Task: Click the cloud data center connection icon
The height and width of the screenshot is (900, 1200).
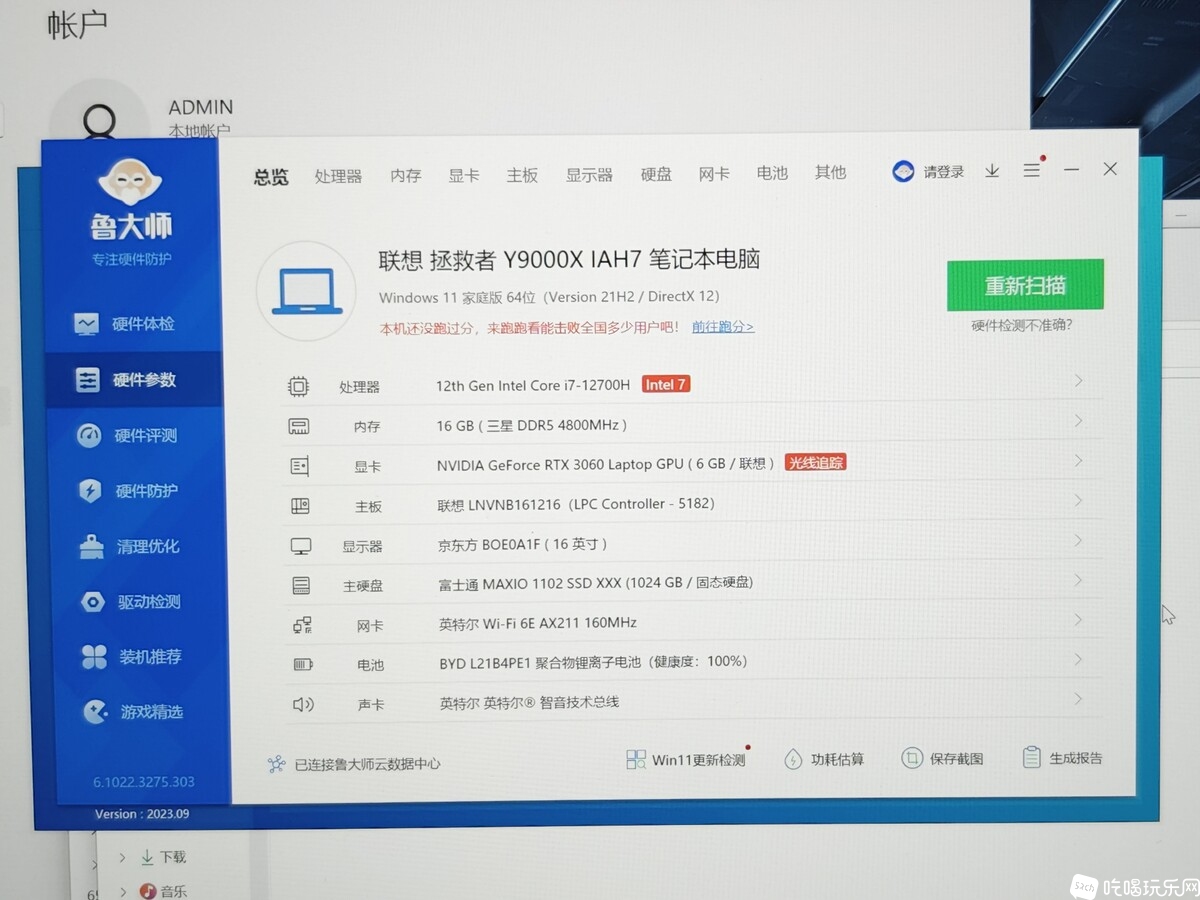Action: [277, 764]
